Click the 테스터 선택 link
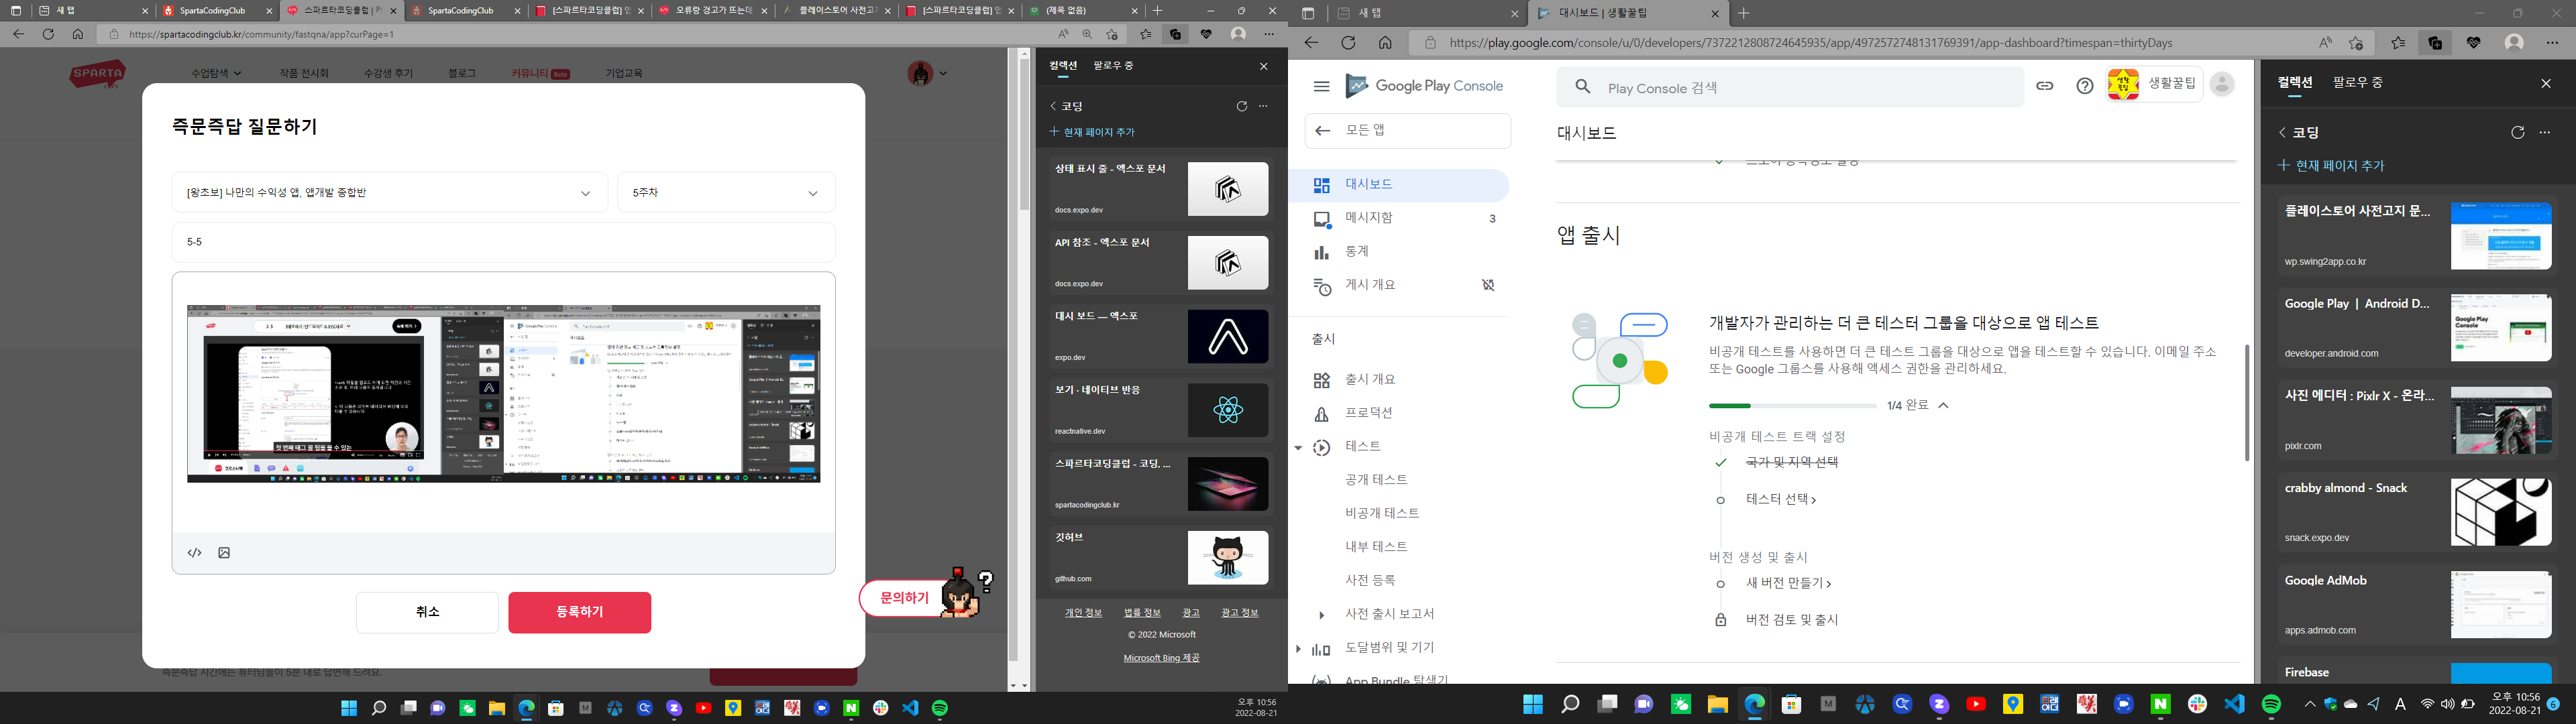 click(1781, 499)
